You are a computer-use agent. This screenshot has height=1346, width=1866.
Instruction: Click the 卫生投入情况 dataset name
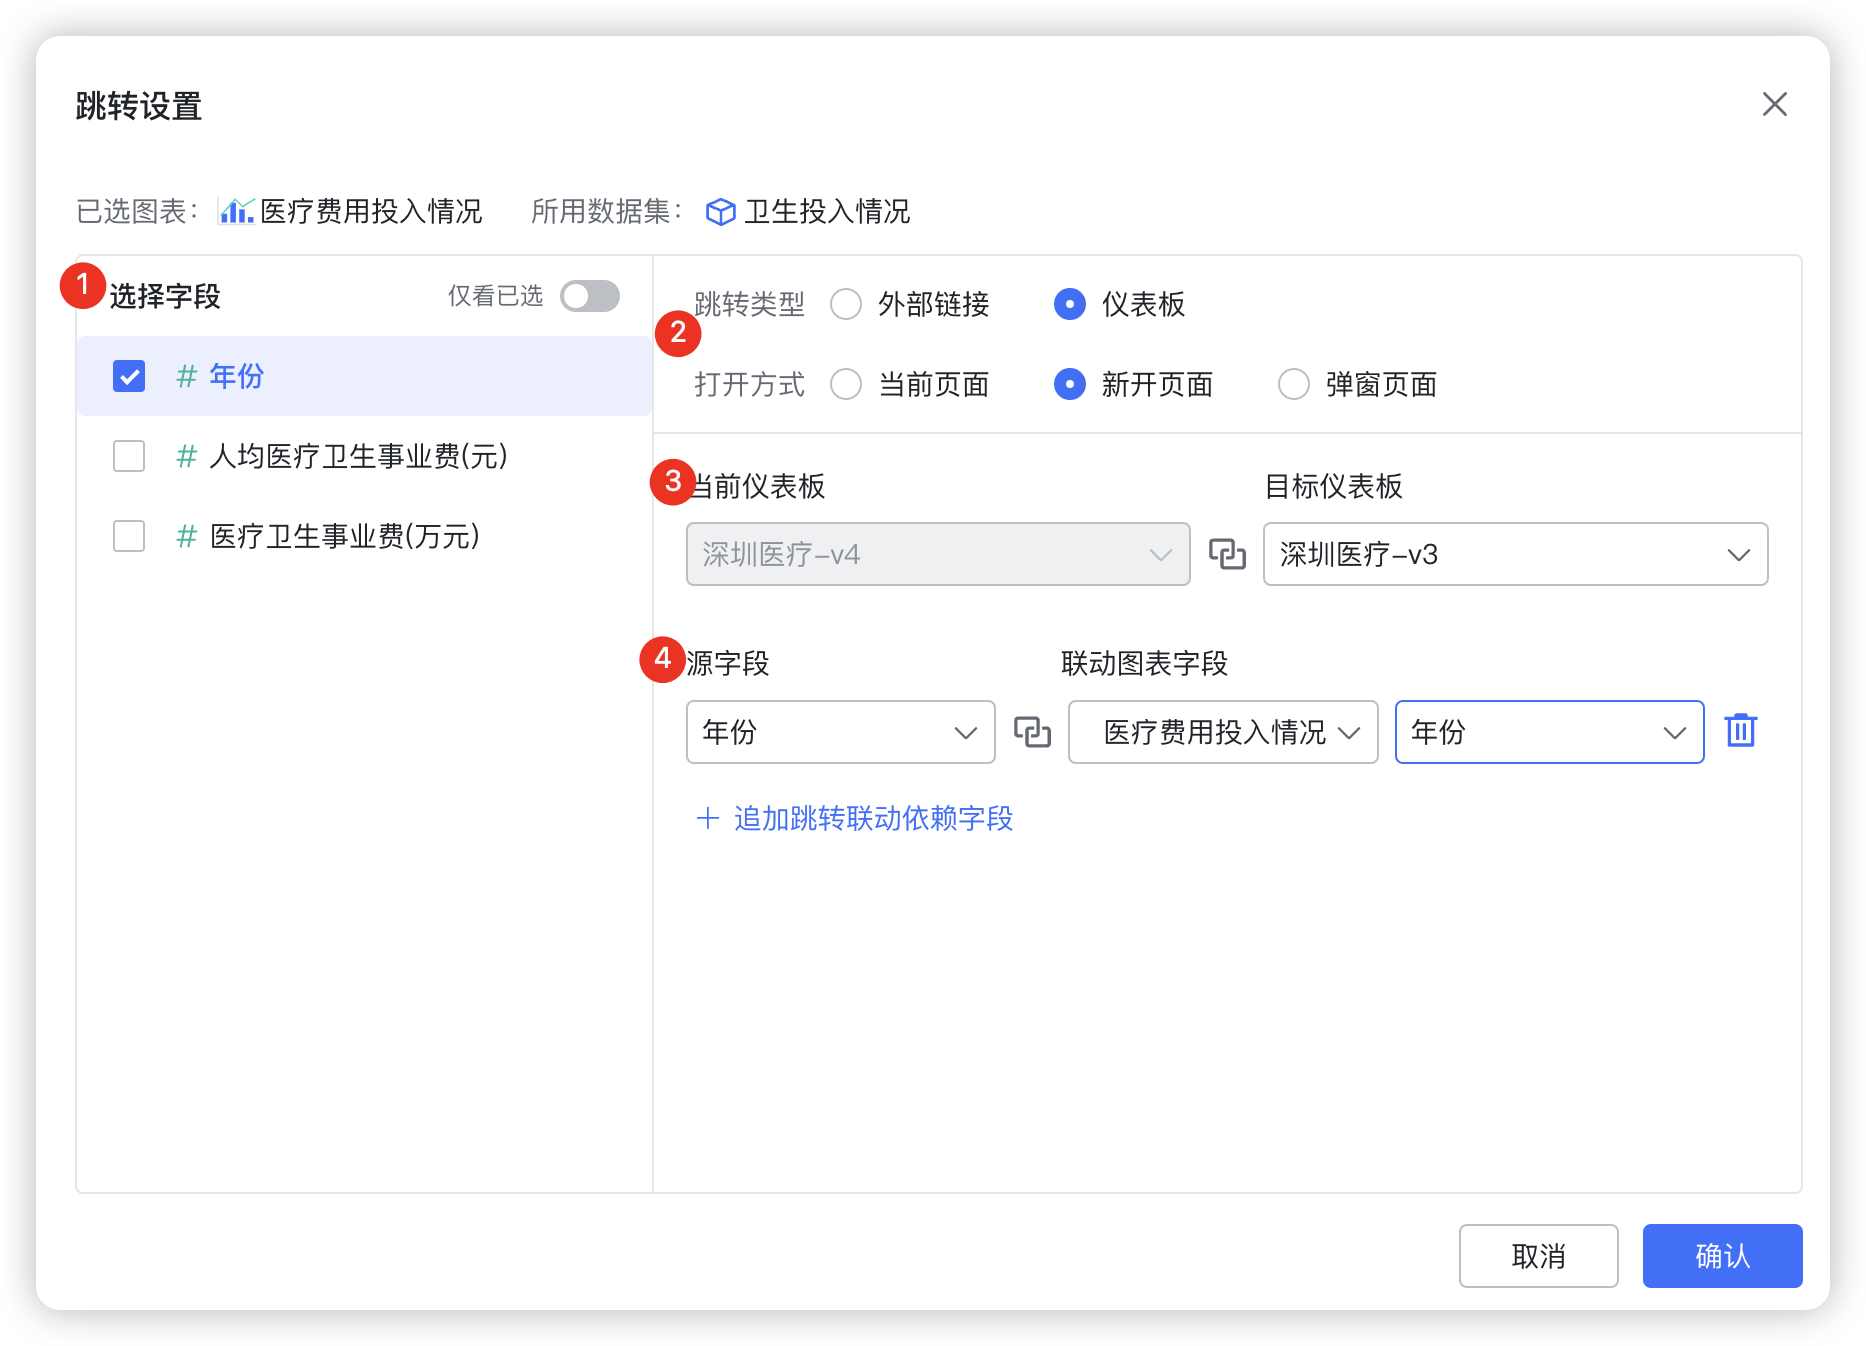827,211
